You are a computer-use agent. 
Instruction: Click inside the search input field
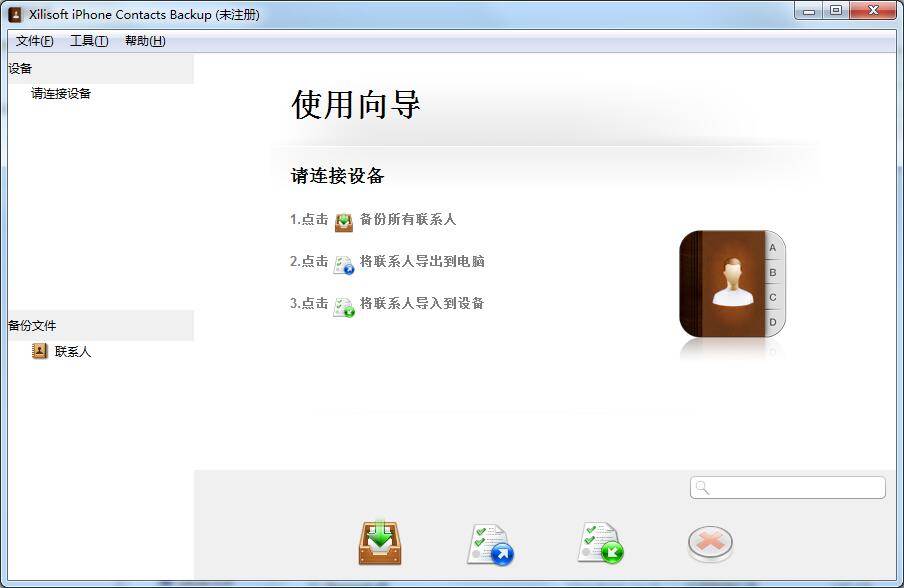[790, 487]
